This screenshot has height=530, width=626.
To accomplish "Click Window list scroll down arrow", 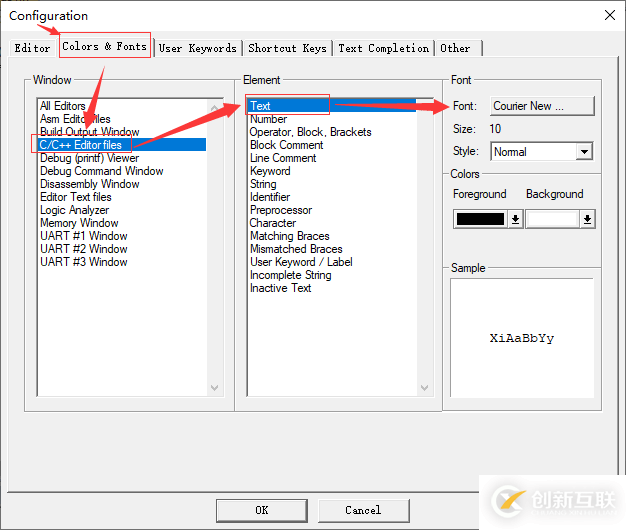I will pos(214,388).
